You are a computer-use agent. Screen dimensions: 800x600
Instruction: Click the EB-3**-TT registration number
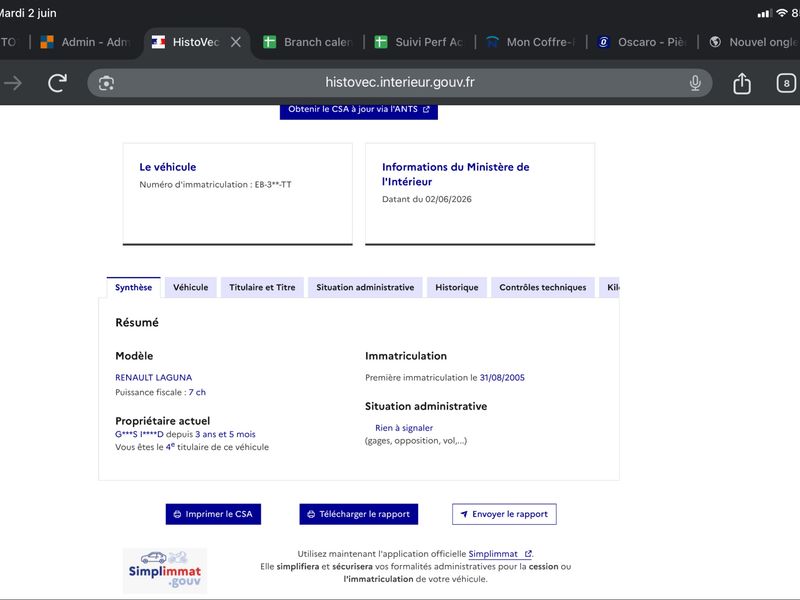273,185
